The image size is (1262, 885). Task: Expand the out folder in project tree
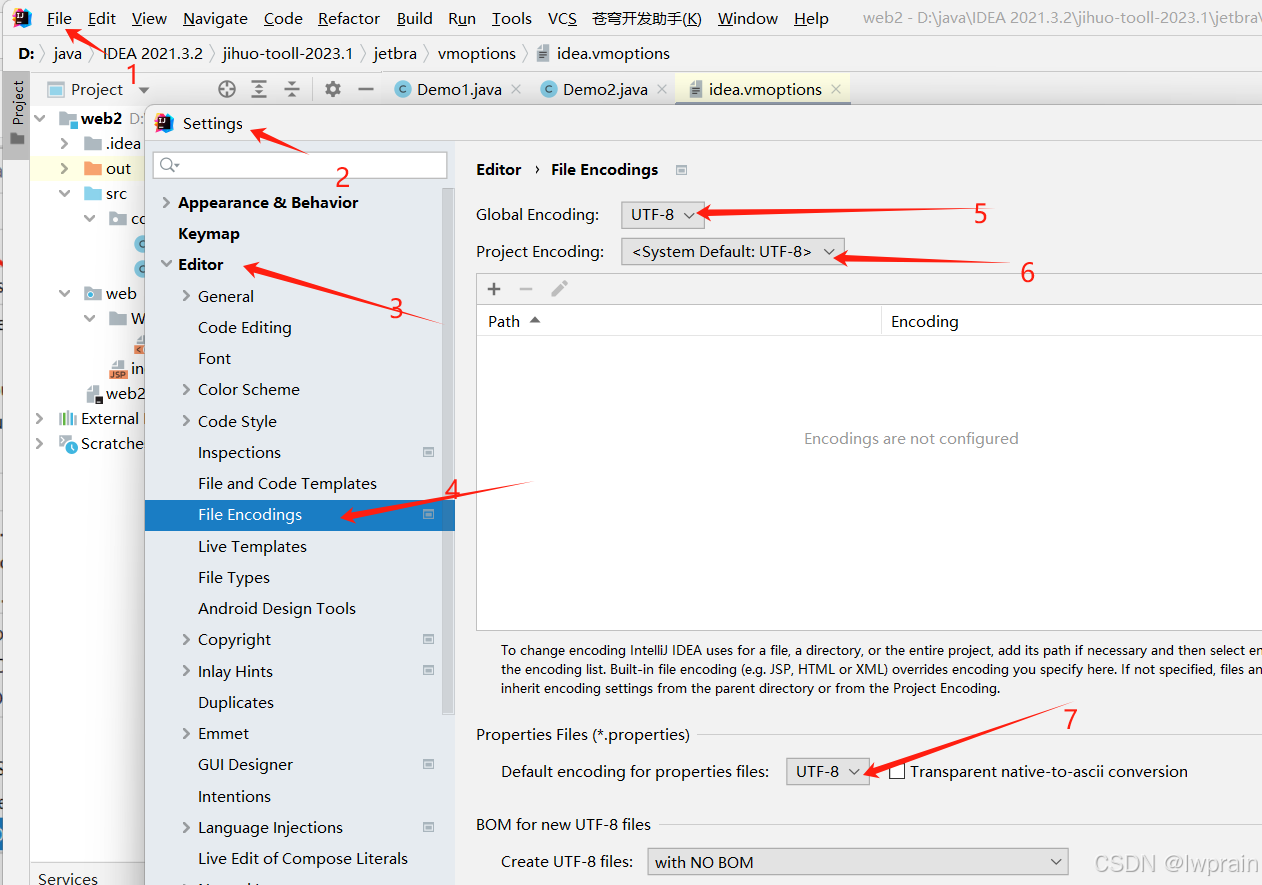[64, 168]
